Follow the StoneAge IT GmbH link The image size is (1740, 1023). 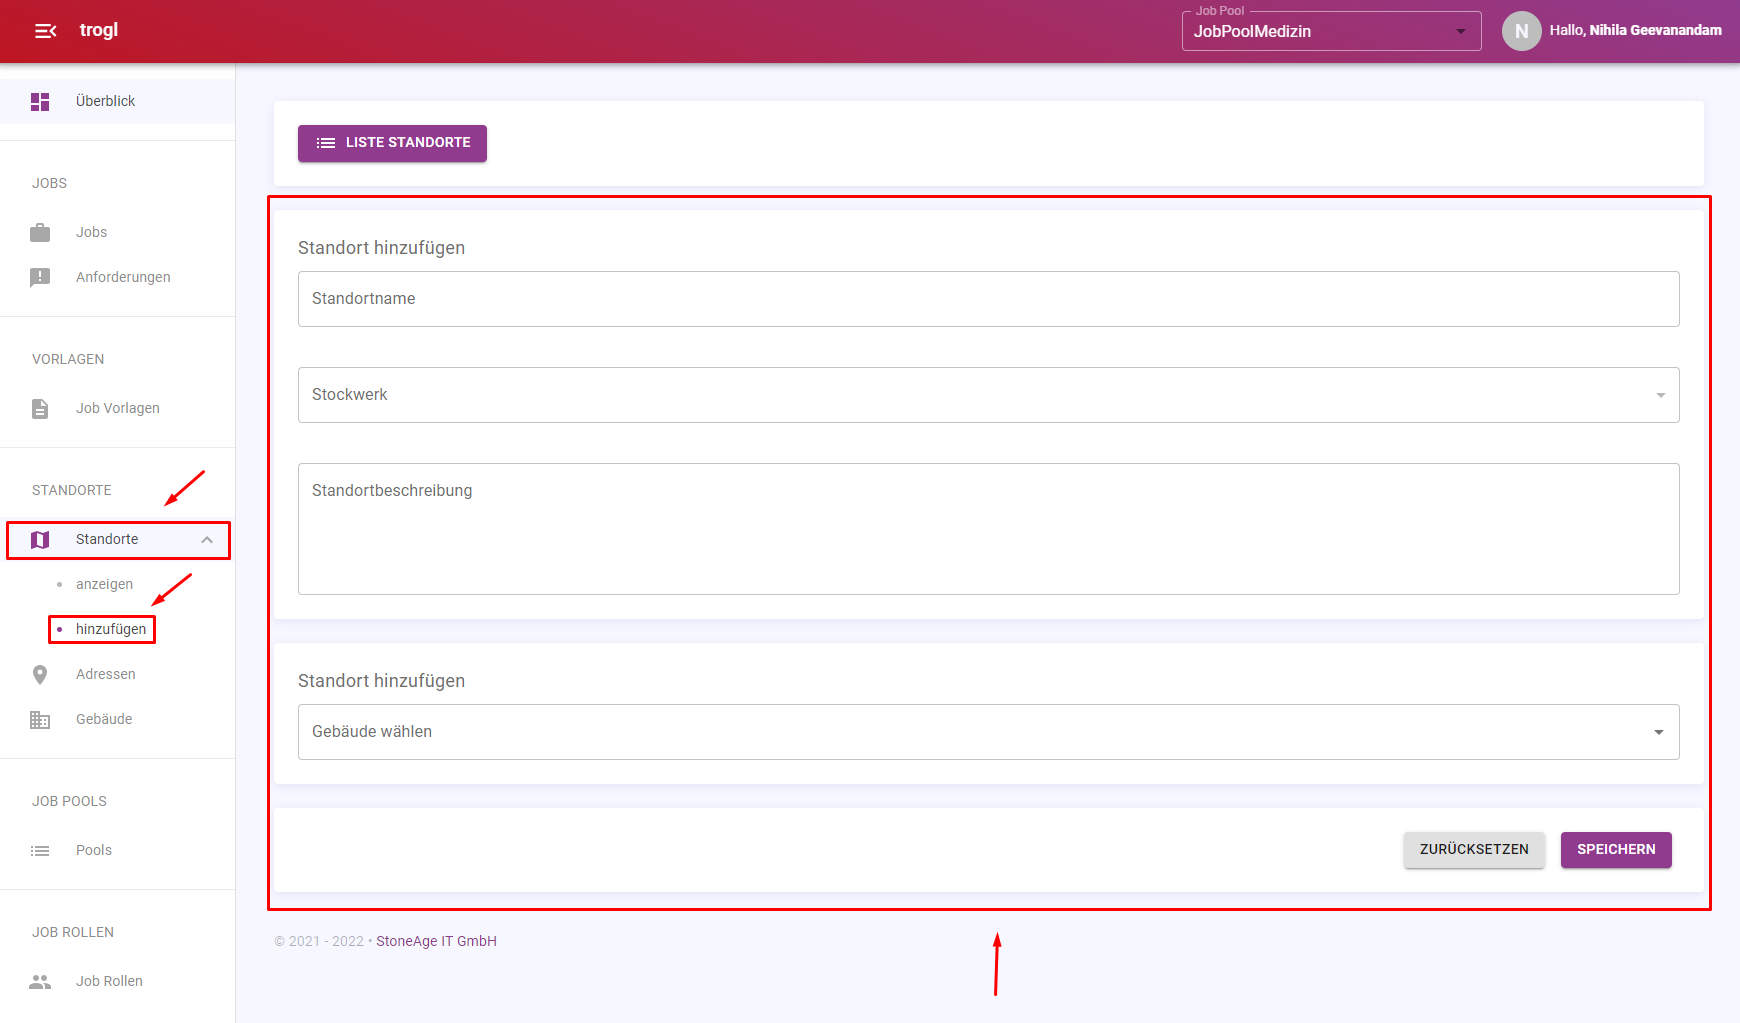tap(436, 941)
